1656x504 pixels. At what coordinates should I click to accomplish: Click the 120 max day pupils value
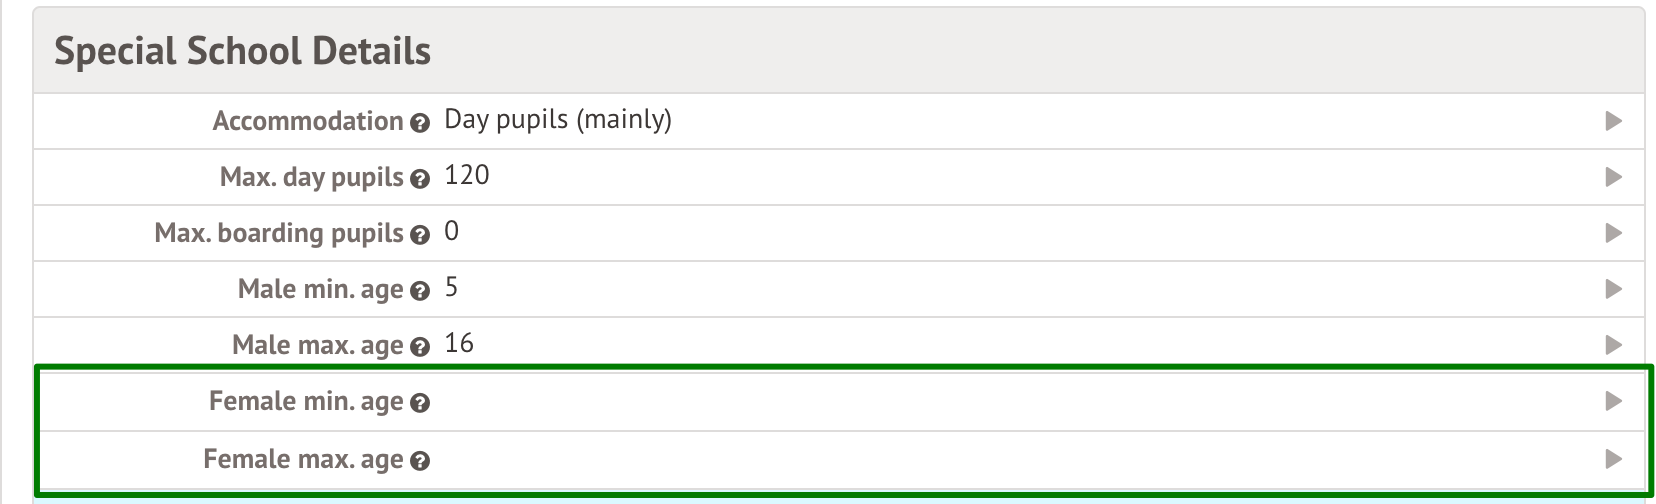(467, 175)
